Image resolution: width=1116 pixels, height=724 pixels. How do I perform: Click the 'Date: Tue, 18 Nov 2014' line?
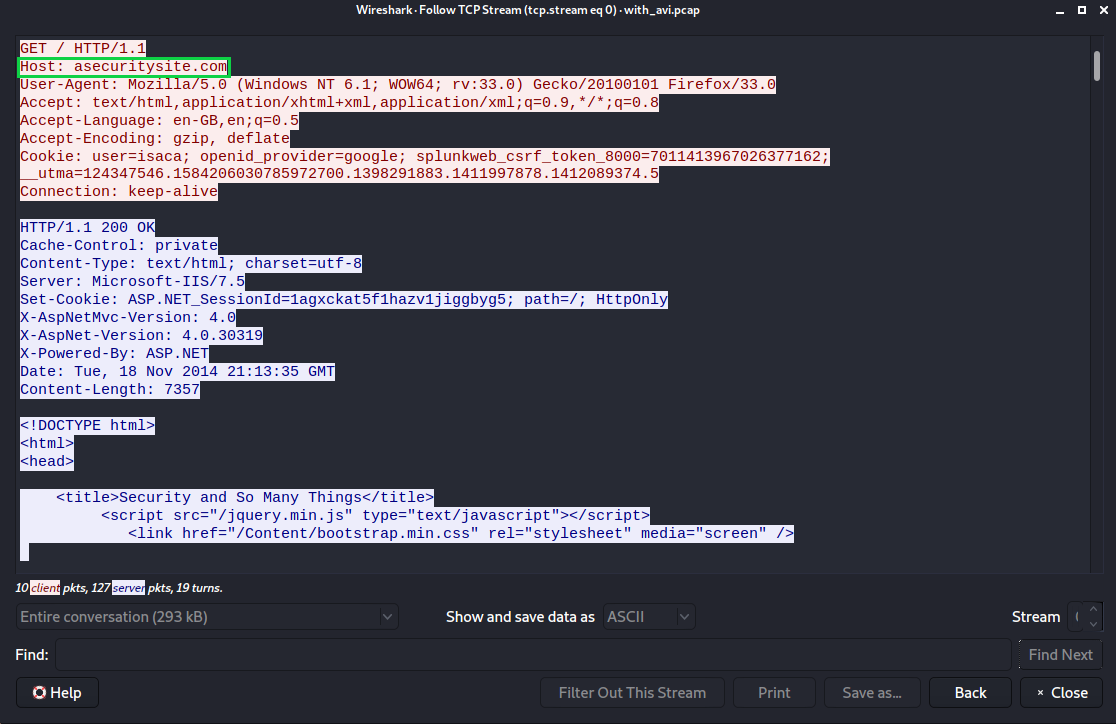pyautogui.click(x=177, y=372)
